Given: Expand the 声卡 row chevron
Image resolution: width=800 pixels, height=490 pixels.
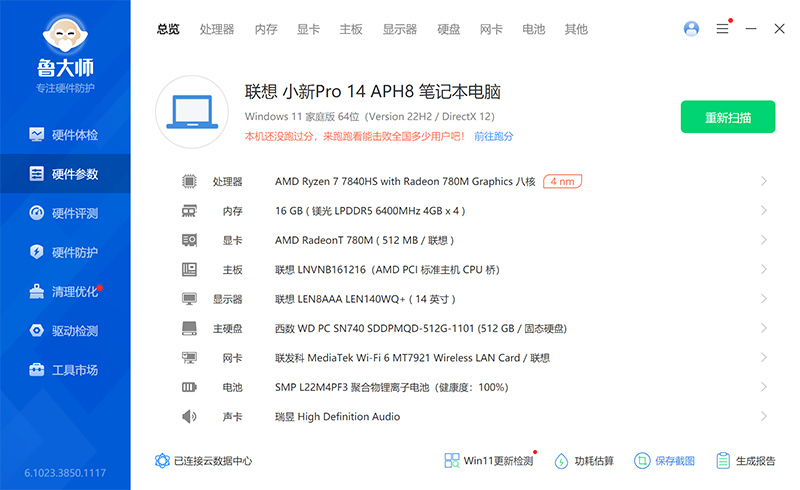Looking at the screenshot, I should [x=764, y=416].
